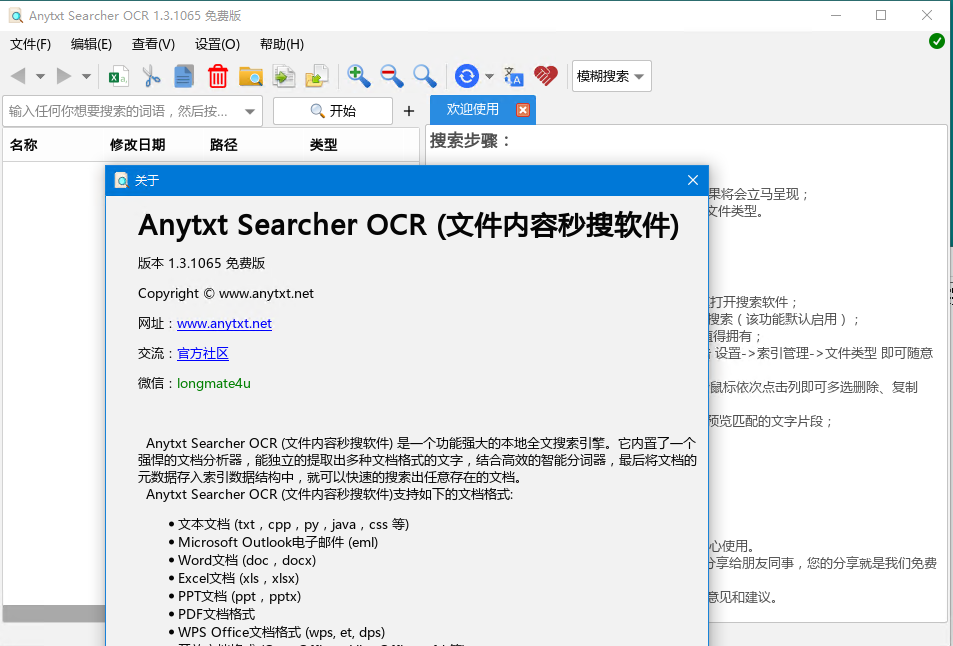Add a new tab with the plus button
This screenshot has width=953, height=646.
tap(409, 111)
